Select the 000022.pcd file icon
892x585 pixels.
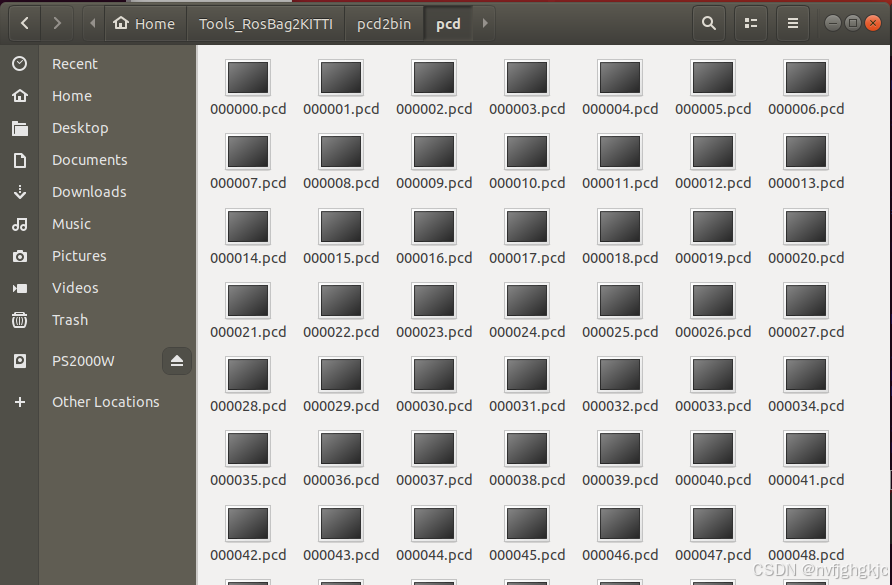click(341, 300)
